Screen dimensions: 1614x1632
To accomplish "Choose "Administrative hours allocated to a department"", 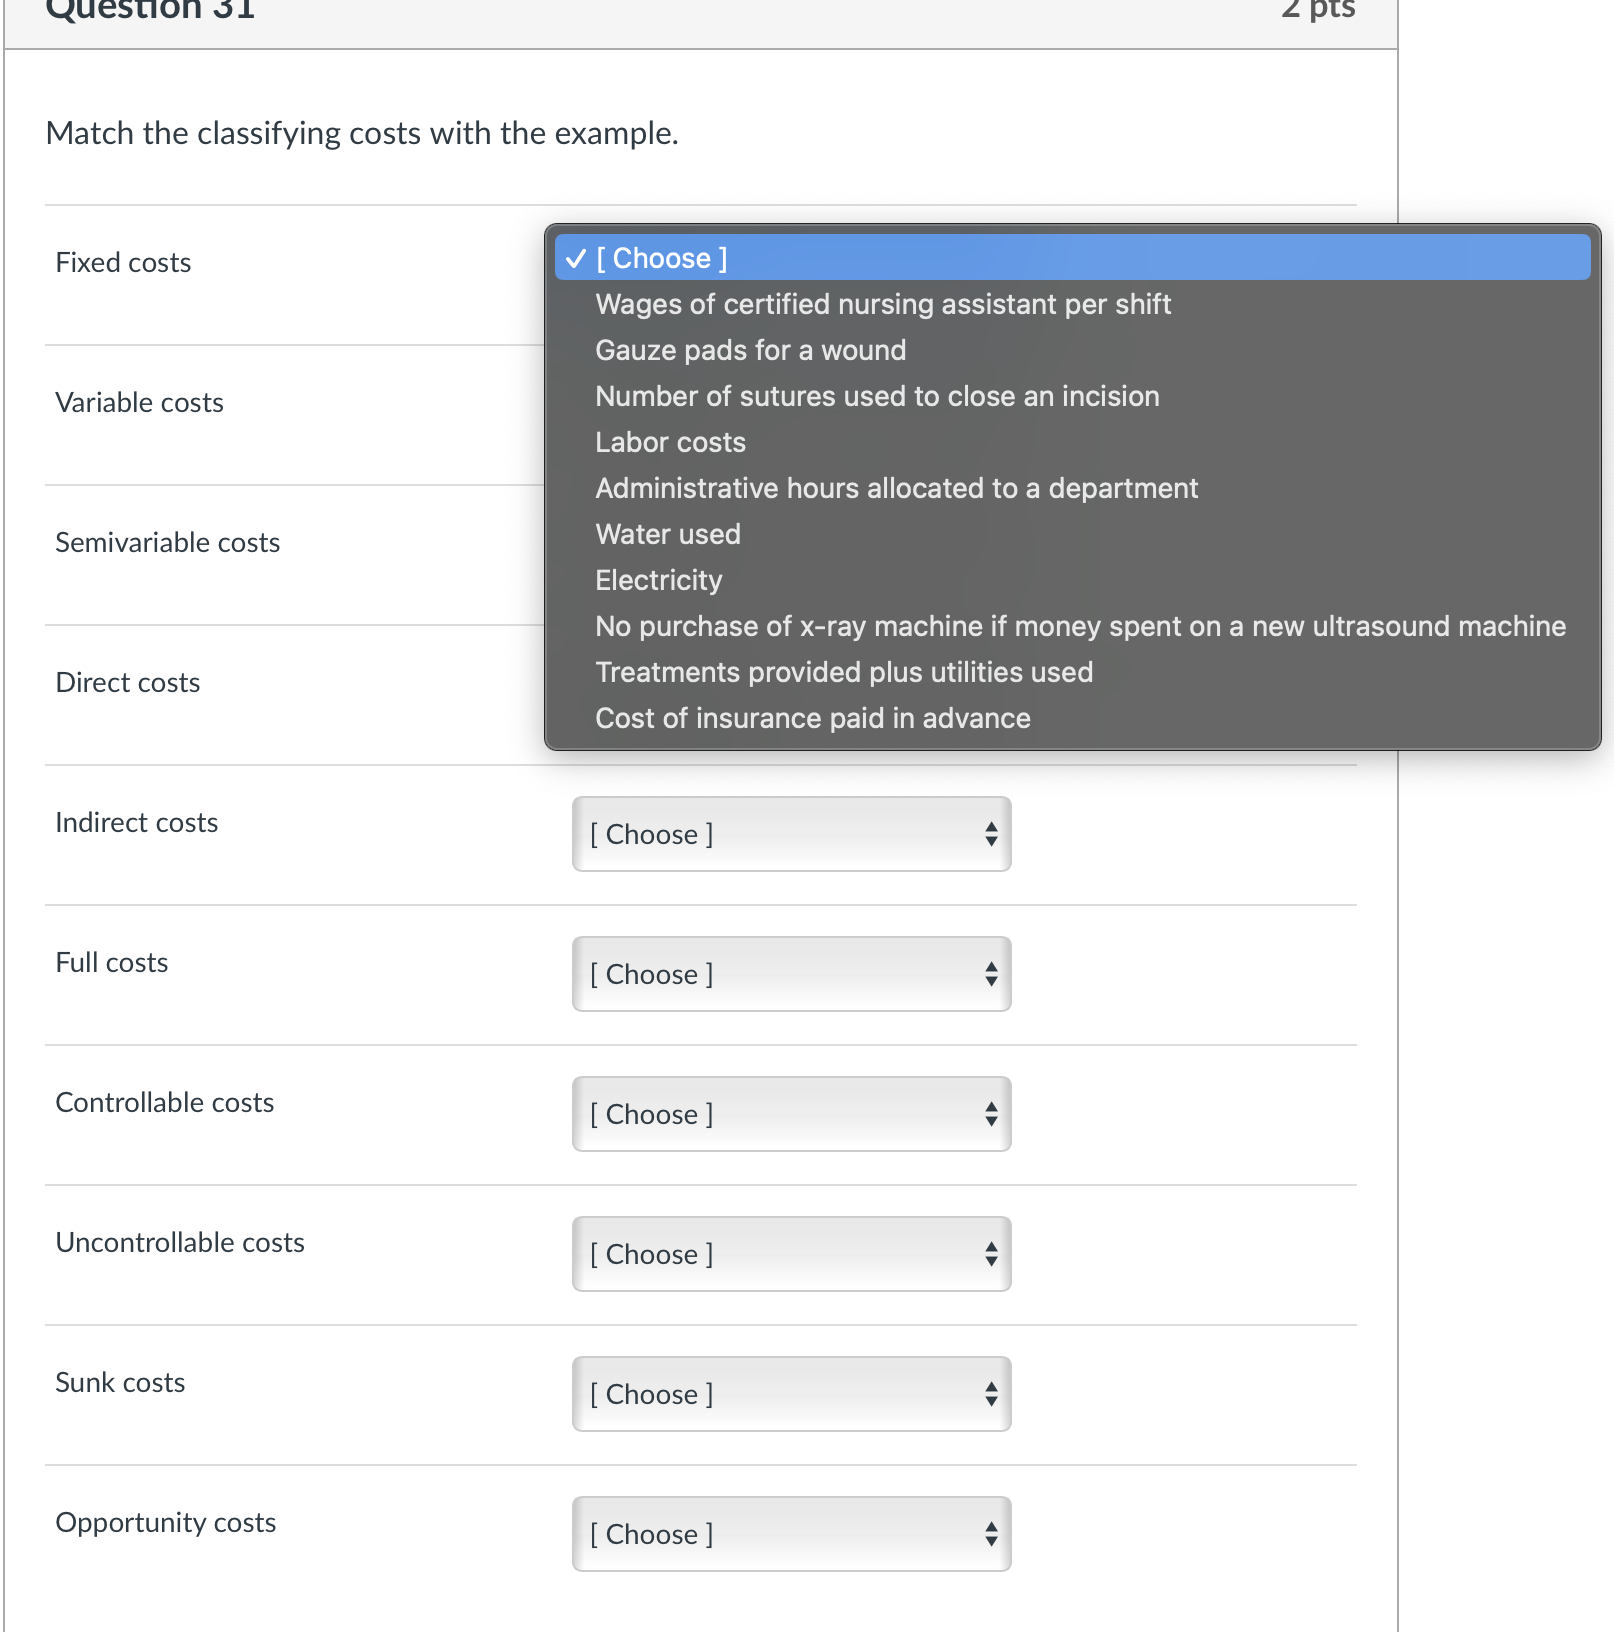I will click(896, 488).
